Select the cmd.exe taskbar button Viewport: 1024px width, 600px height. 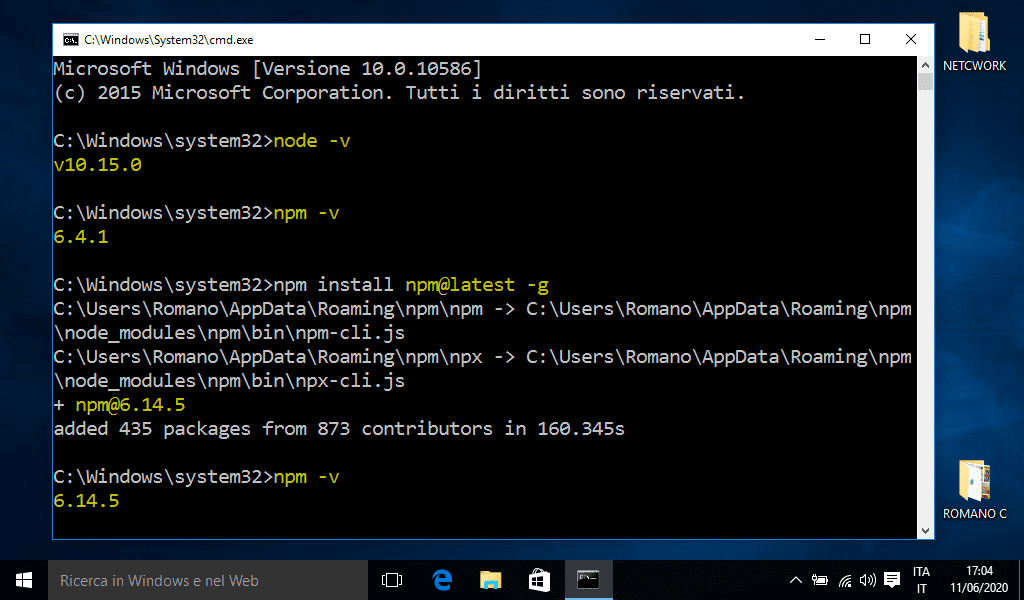click(588, 580)
